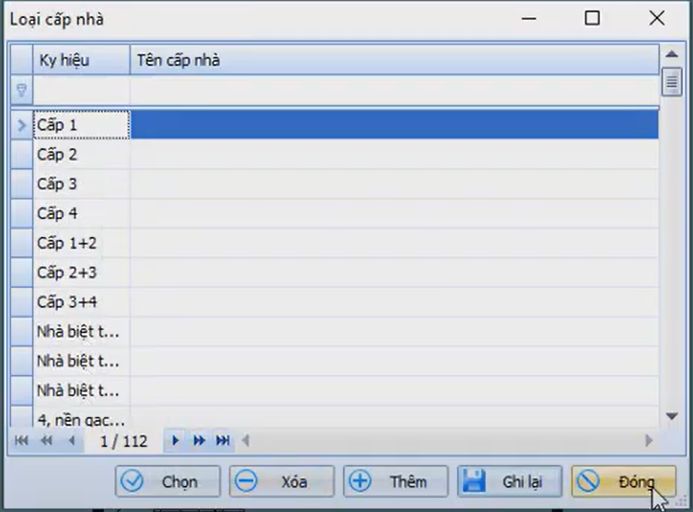Click the Tên cấp nhà column header
This screenshot has height=512, width=693.
(393, 60)
